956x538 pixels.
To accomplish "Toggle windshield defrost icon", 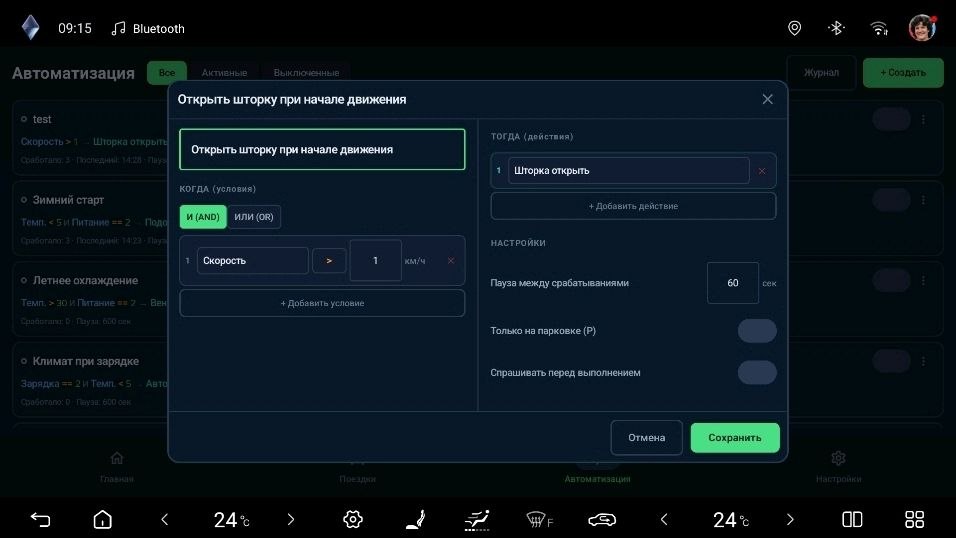I will [540, 519].
